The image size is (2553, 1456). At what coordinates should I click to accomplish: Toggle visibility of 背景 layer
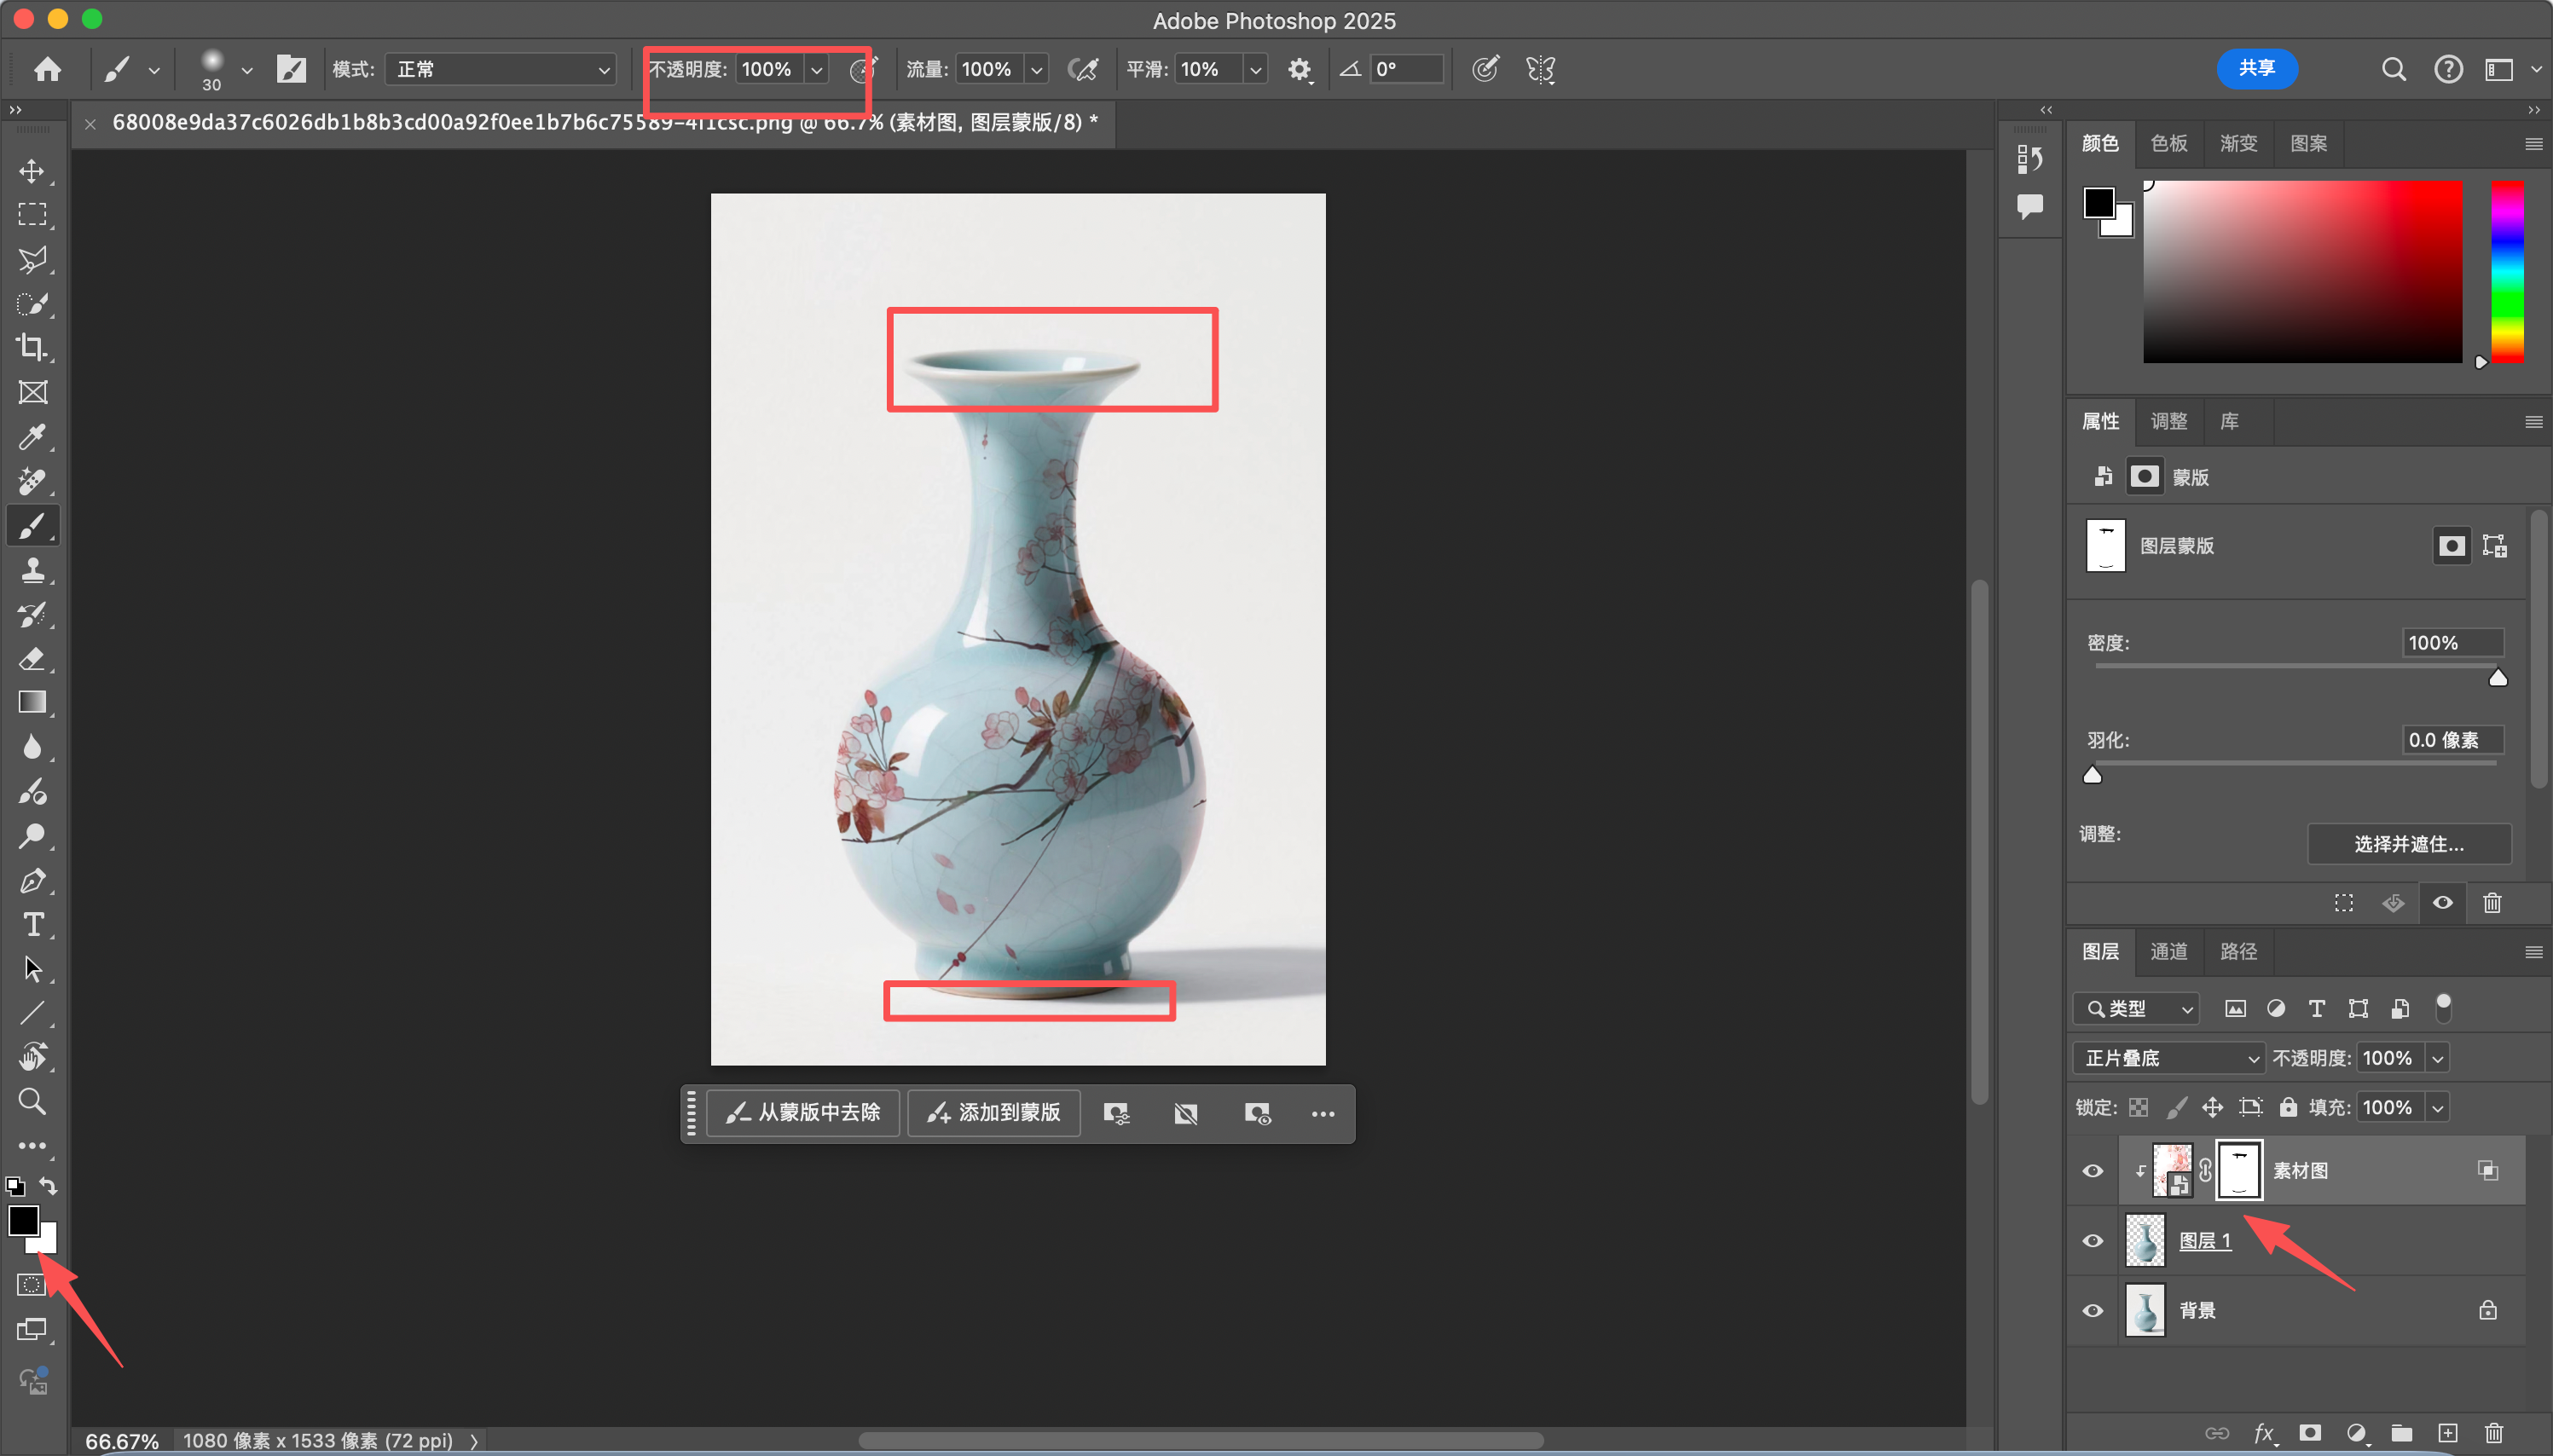click(2093, 1310)
